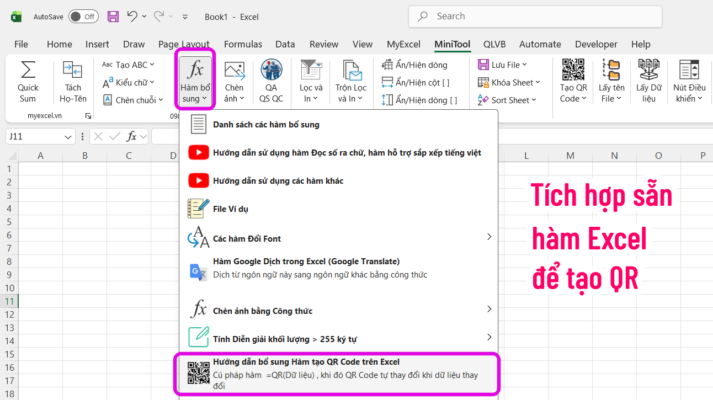Viewport: 713px width, 400px height.
Task: Click the Quick Sum icon
Action: click(x=28, y=80)
